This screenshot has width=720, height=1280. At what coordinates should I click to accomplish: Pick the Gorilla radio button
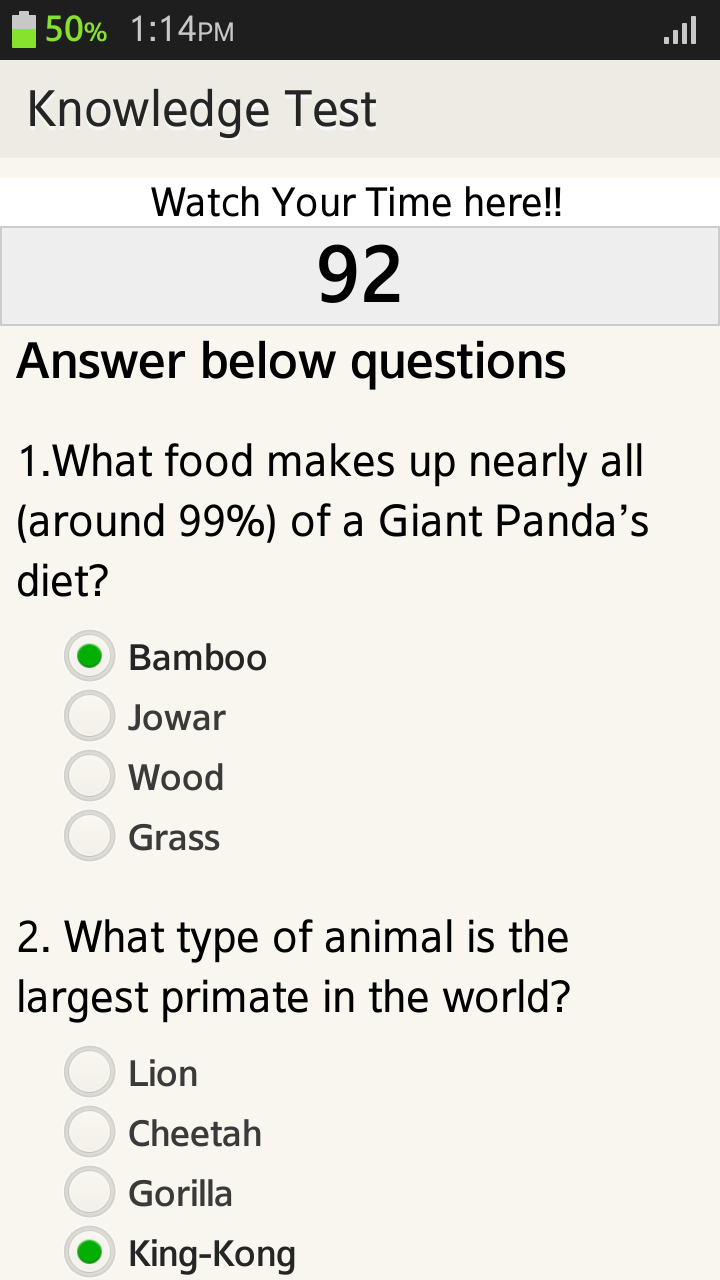(x=90, y=1193)
